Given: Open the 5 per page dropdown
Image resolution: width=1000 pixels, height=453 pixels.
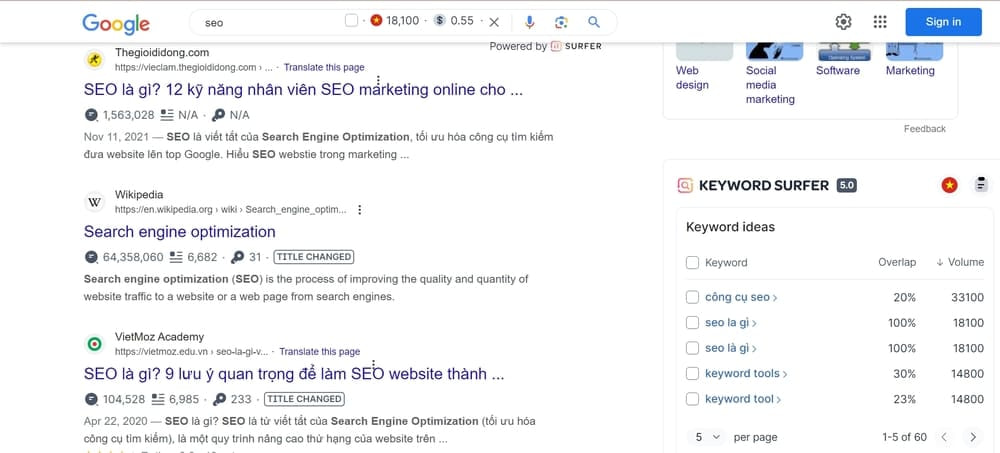Looking at the screenshot, I should [x=707, y=437].
